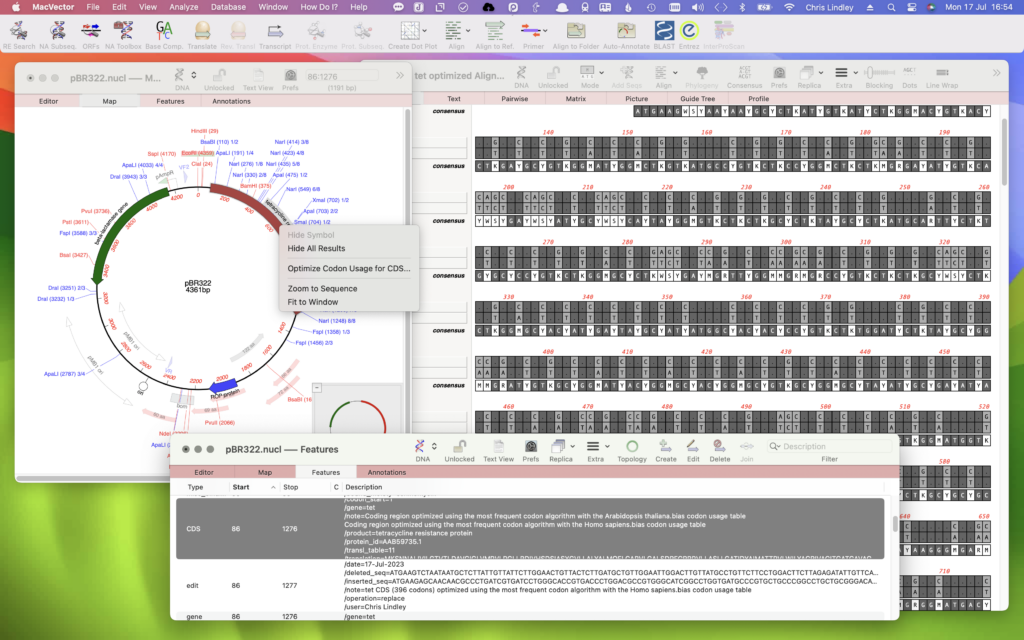
Task: Click Prefs icon in pBR322 Map window
Action: point(291,80)
